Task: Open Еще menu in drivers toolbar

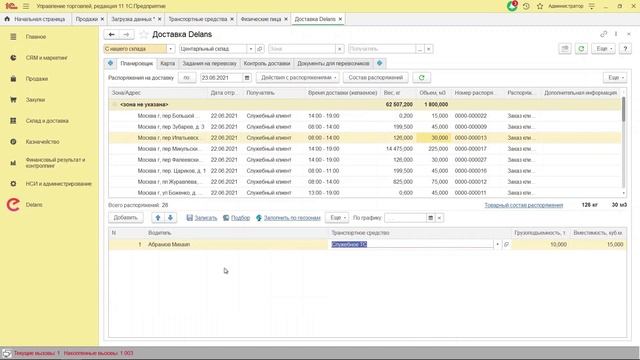Action: (x=337, y=218)
